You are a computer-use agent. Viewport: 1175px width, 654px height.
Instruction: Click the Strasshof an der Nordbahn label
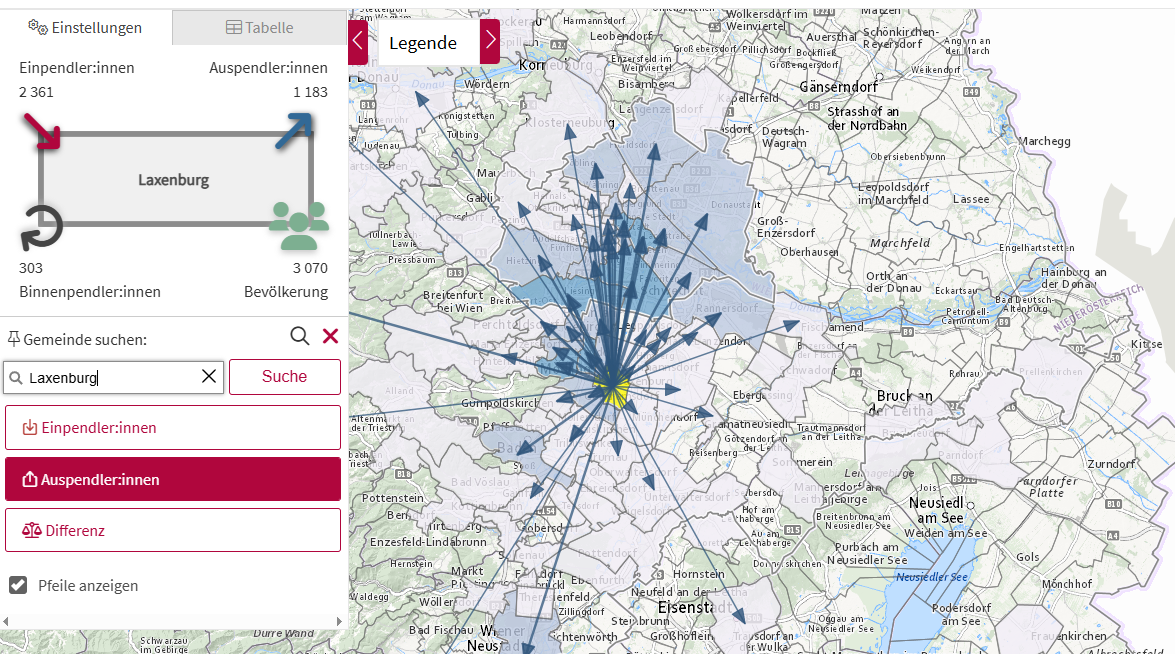866,118
